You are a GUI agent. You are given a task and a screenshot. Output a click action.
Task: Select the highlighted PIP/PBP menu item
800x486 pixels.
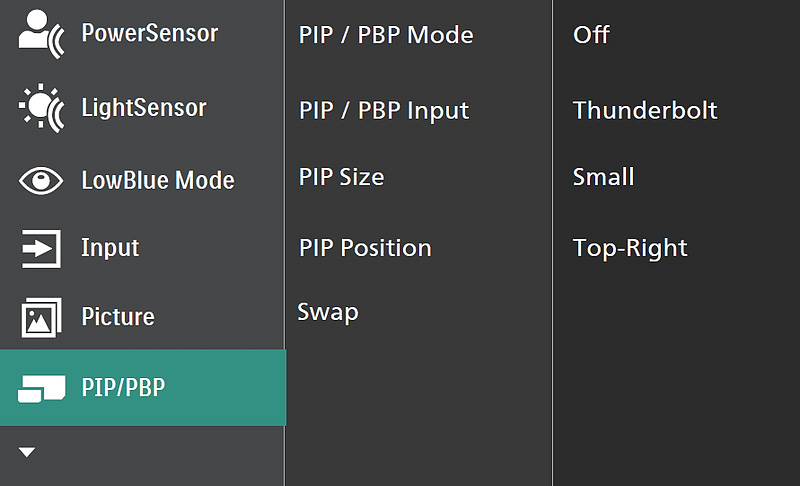[x=123, y=388]
